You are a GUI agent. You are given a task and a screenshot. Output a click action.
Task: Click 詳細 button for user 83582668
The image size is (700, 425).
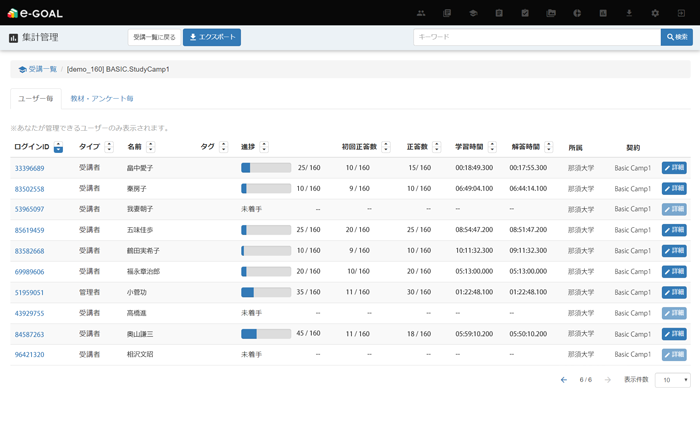point(674,250)
